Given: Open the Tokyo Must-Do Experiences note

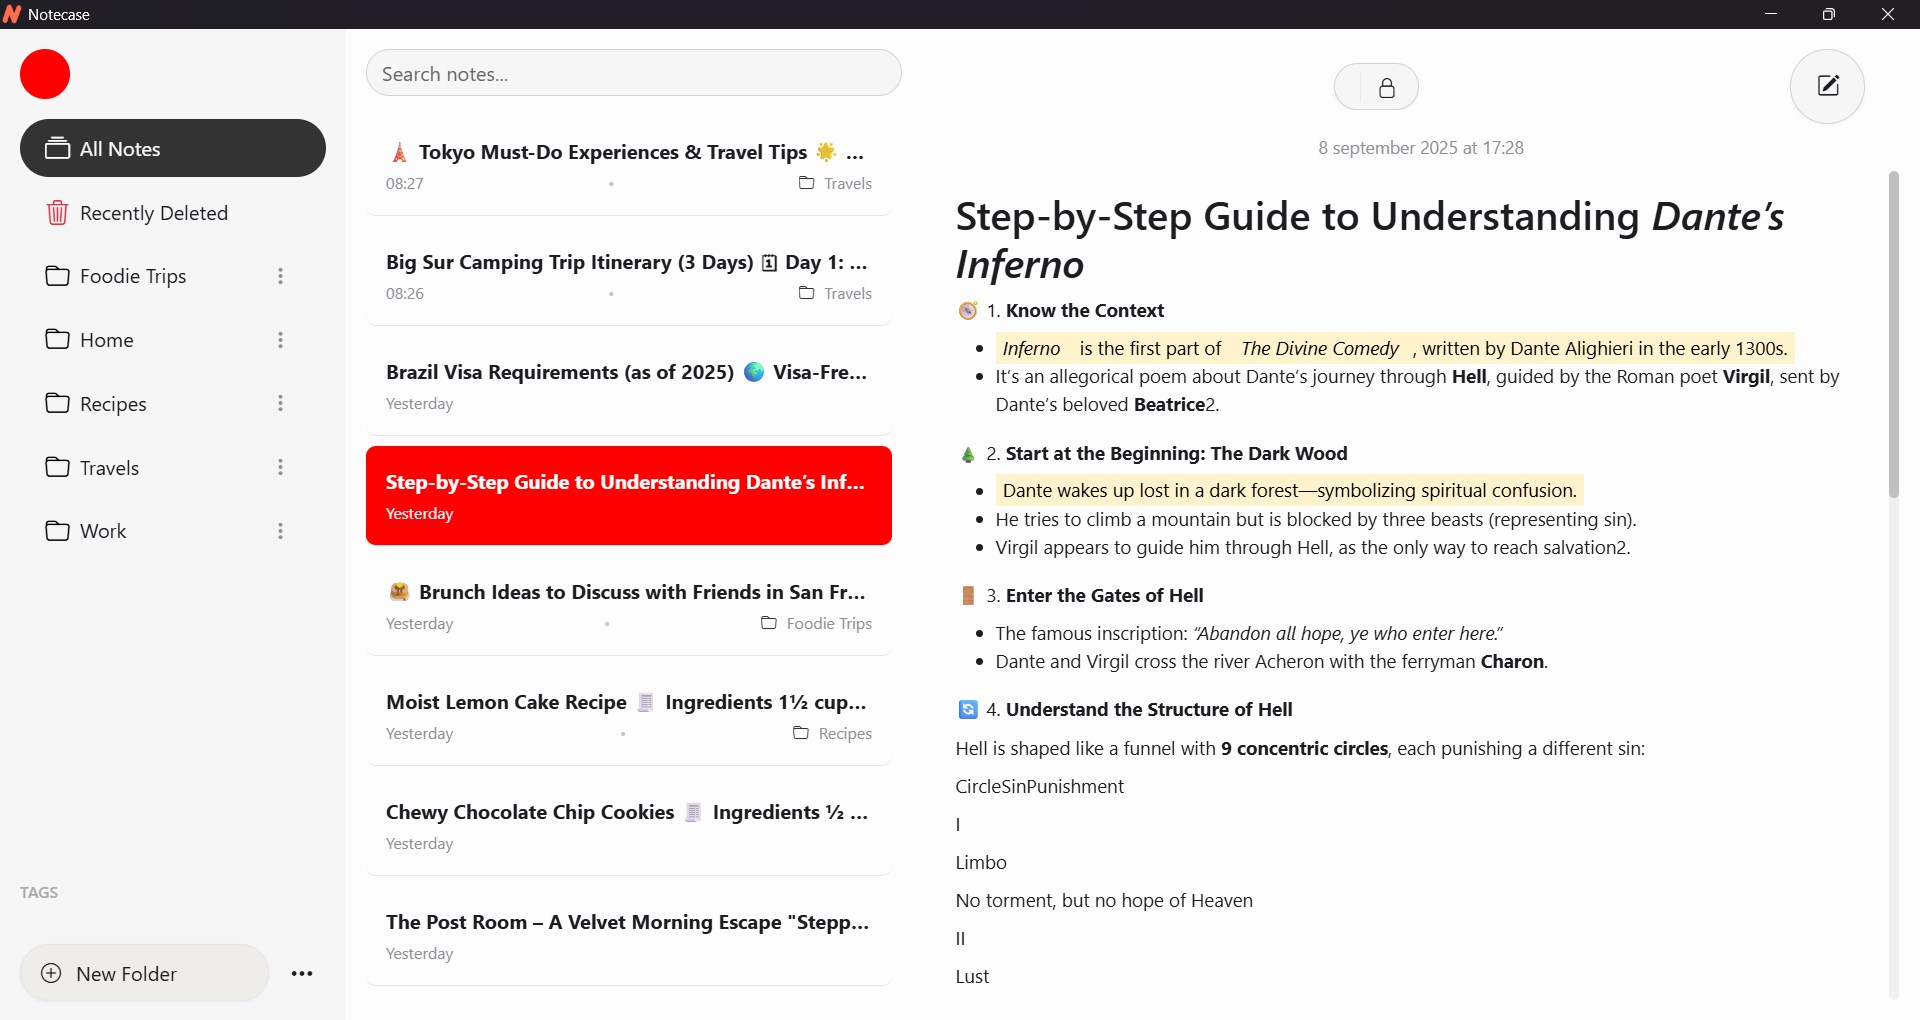Looking at the screenshot, I should 629,166.
